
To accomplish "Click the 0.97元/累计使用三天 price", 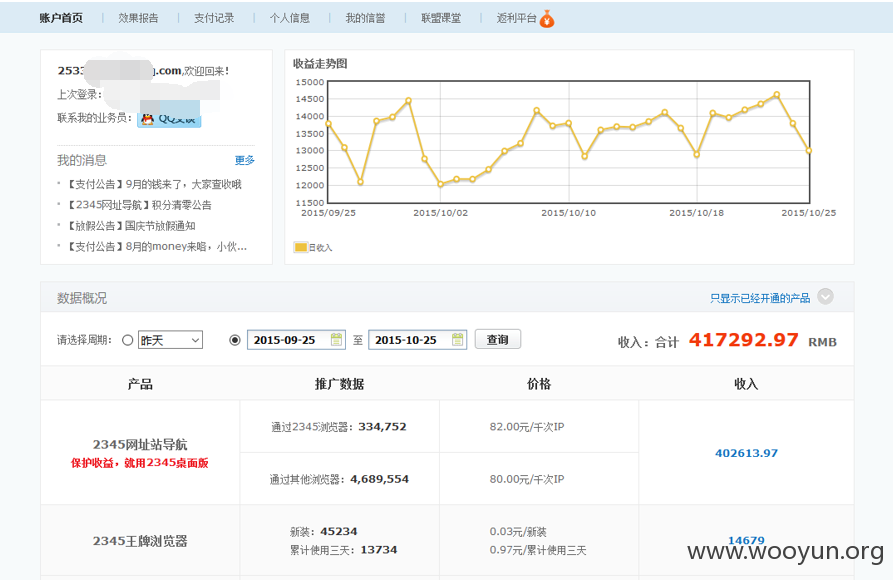I will click(x=538, y=550).
